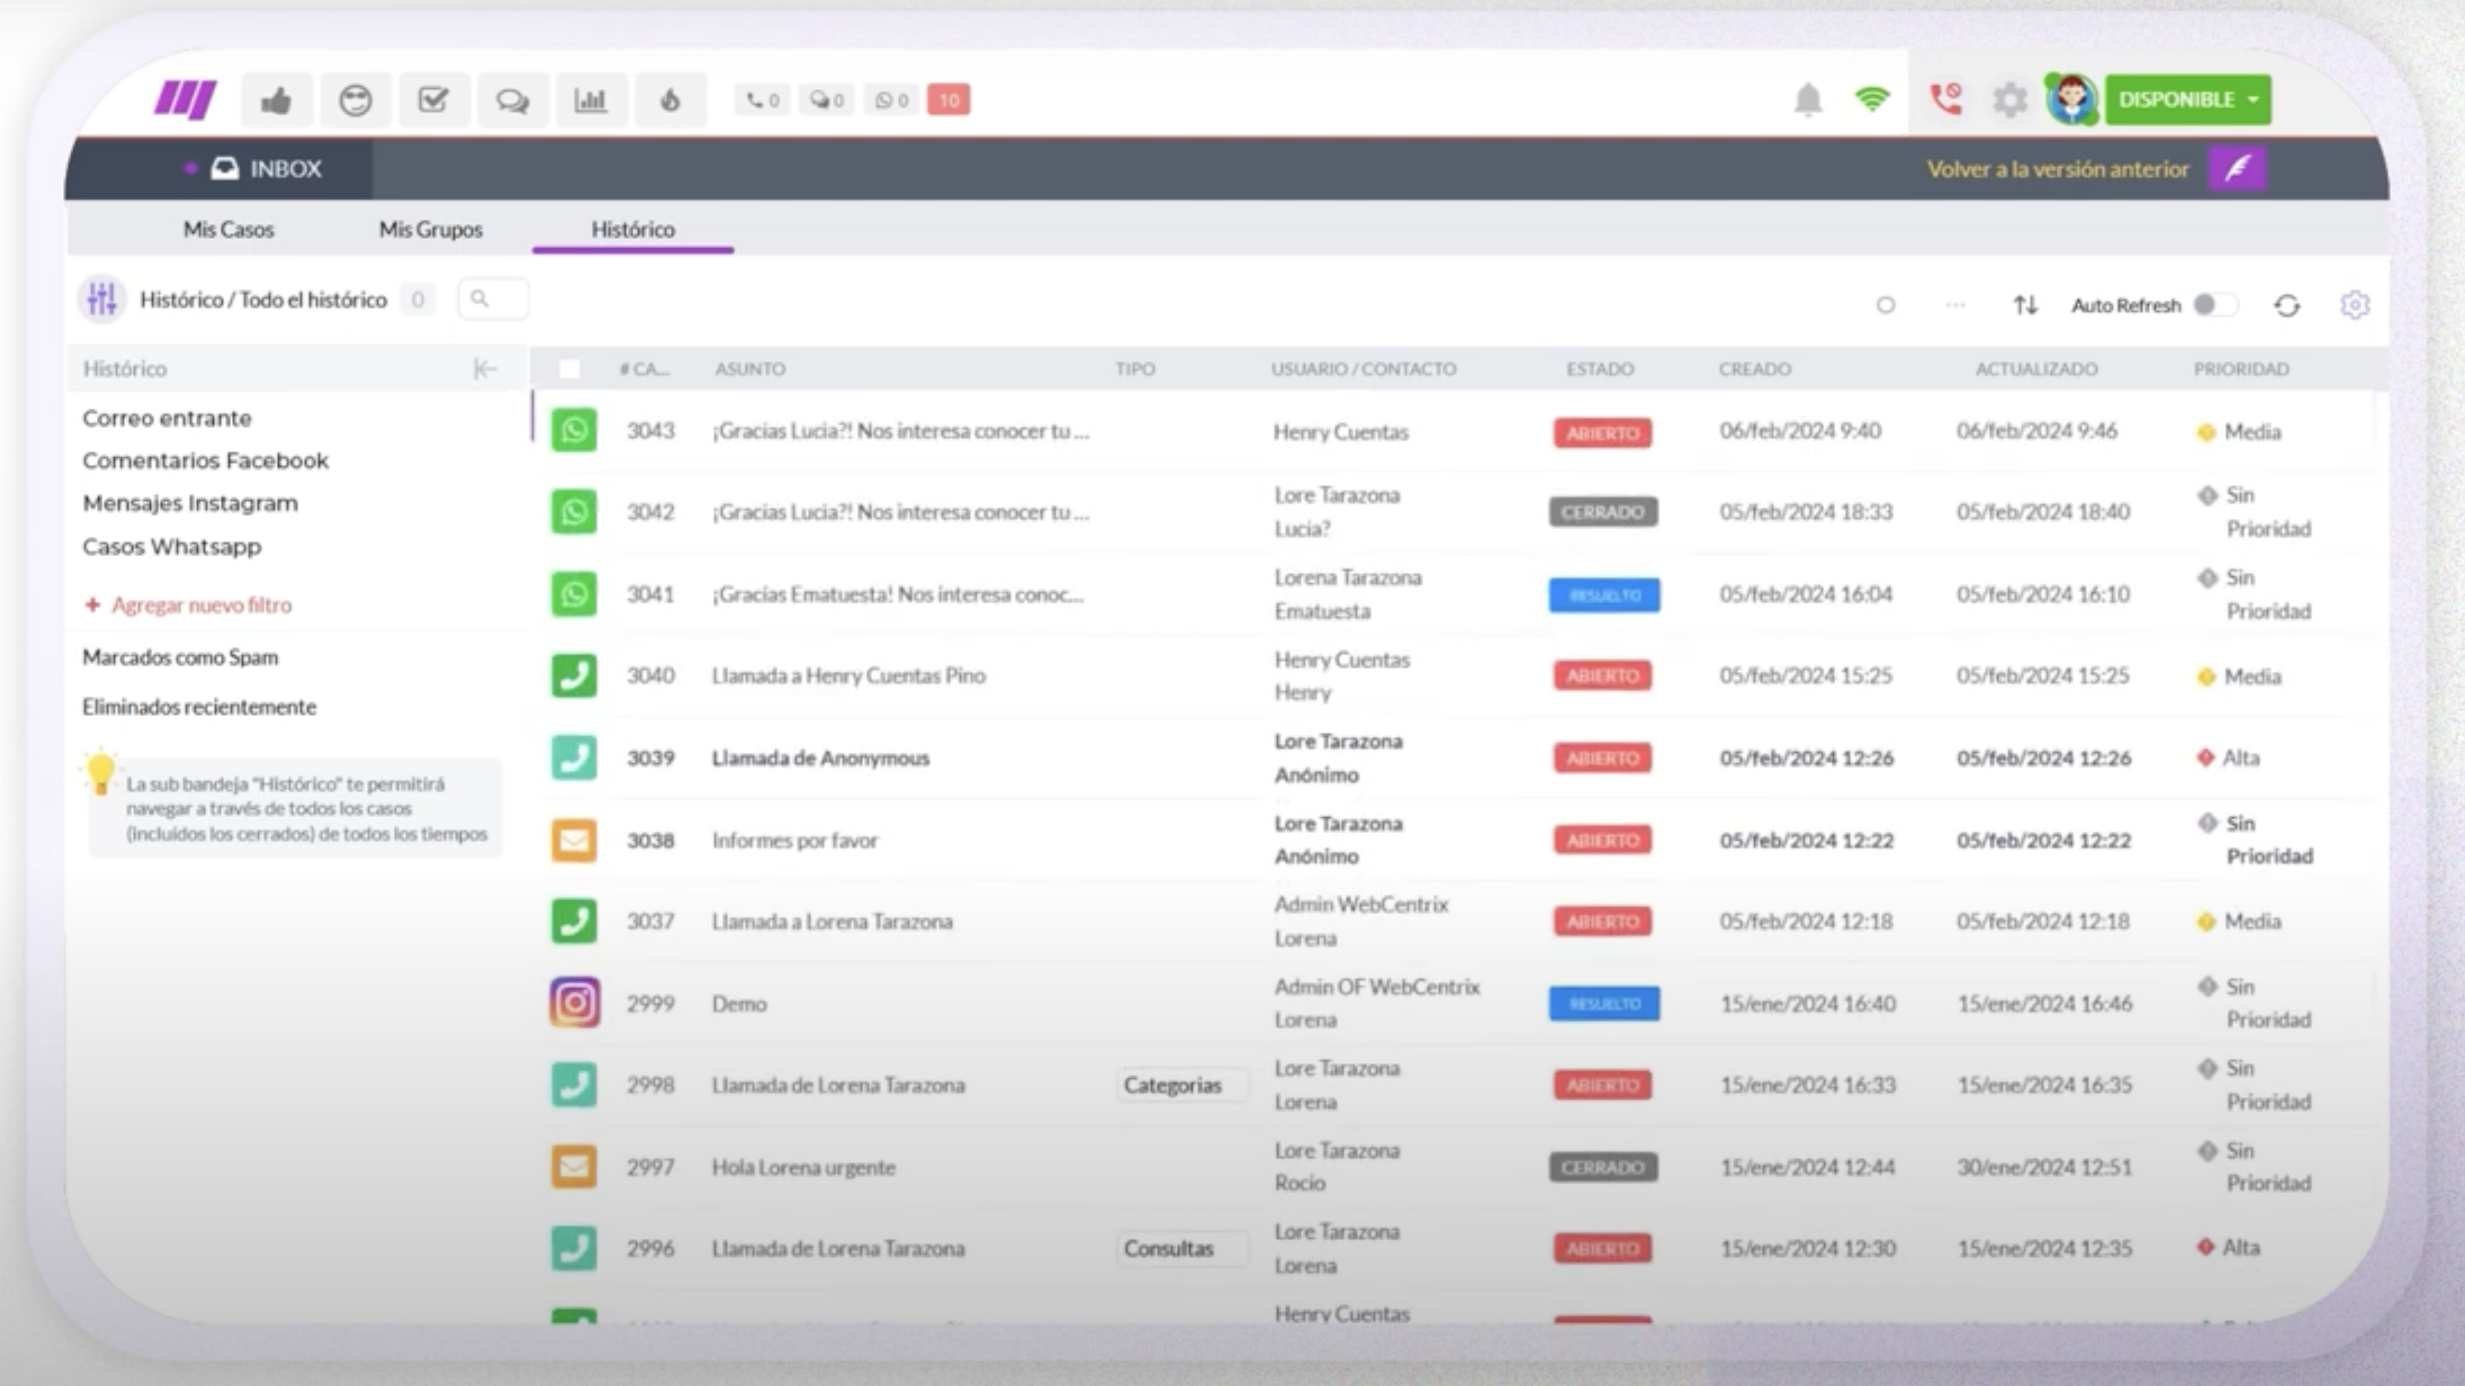
Task: Open Casos Whatsapp filter
Action: [171, 547]
